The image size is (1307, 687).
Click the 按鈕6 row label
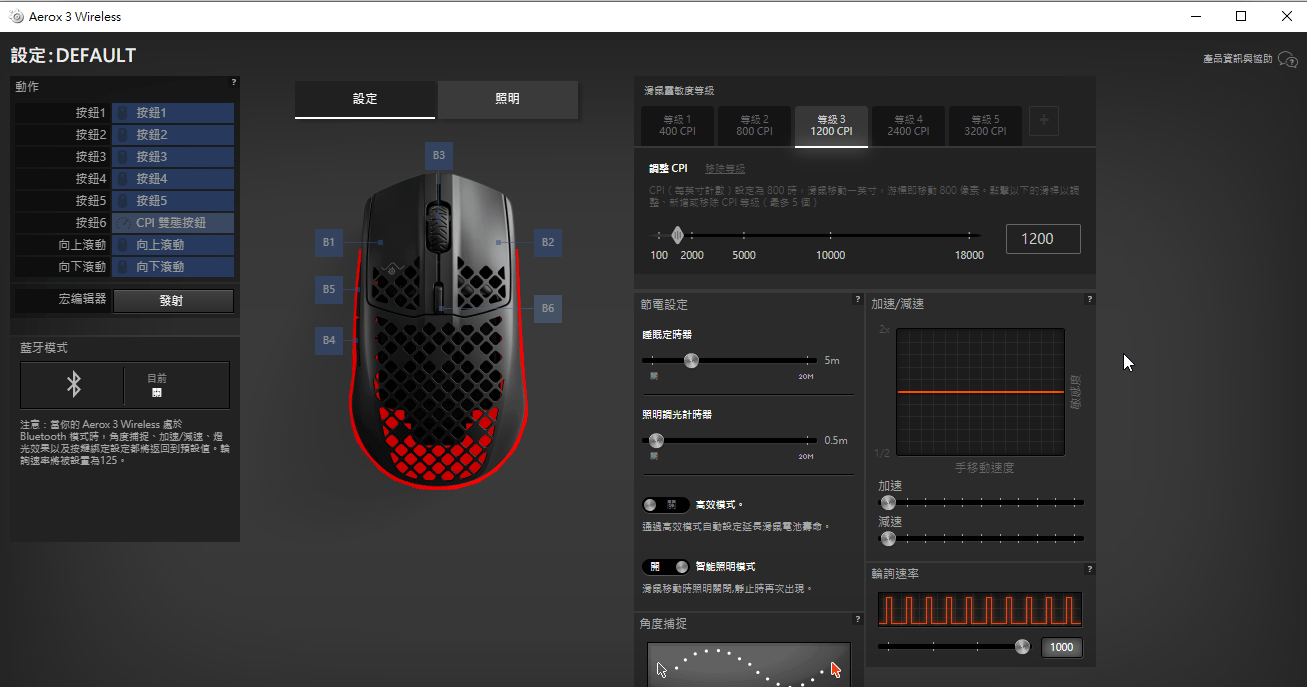pos(91,223)
